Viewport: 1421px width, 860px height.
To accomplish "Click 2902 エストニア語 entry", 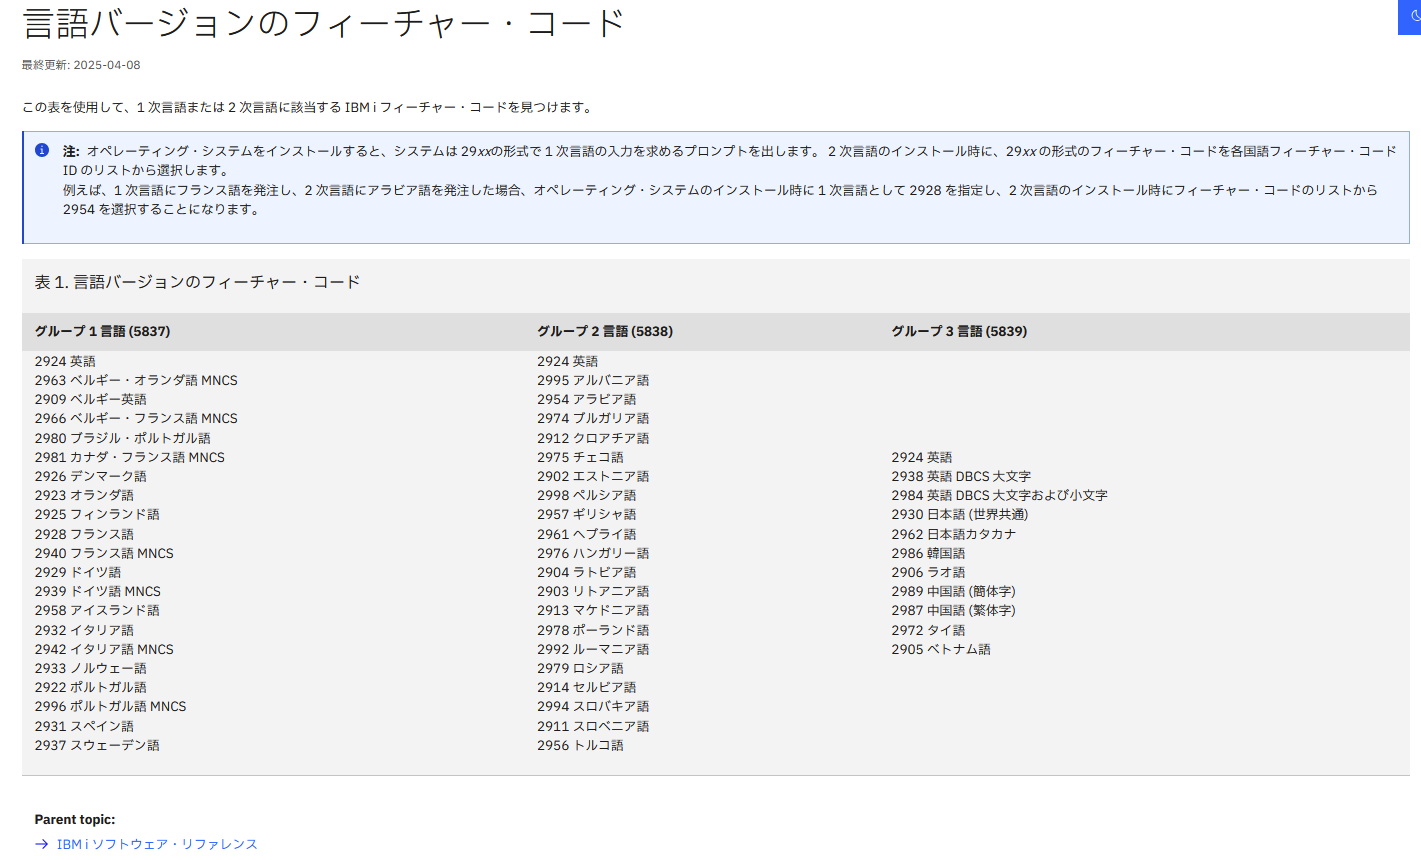I will point(593,476).
